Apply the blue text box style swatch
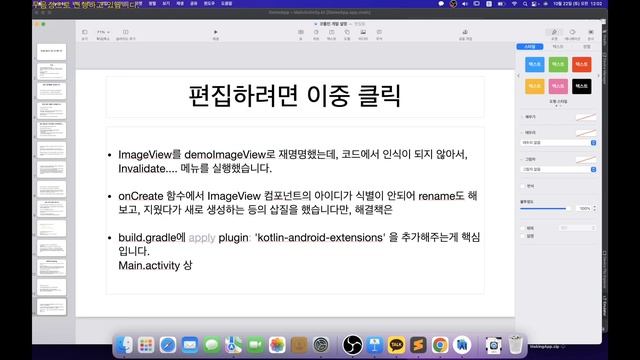 535,64
